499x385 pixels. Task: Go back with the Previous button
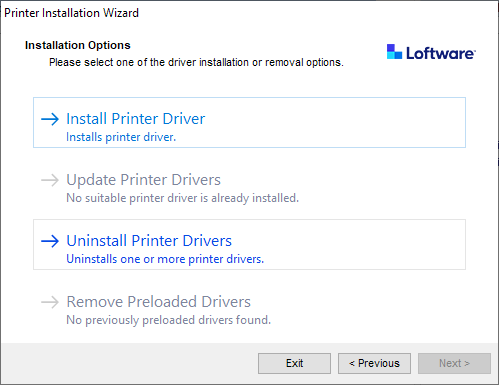[x=374, y=363]
